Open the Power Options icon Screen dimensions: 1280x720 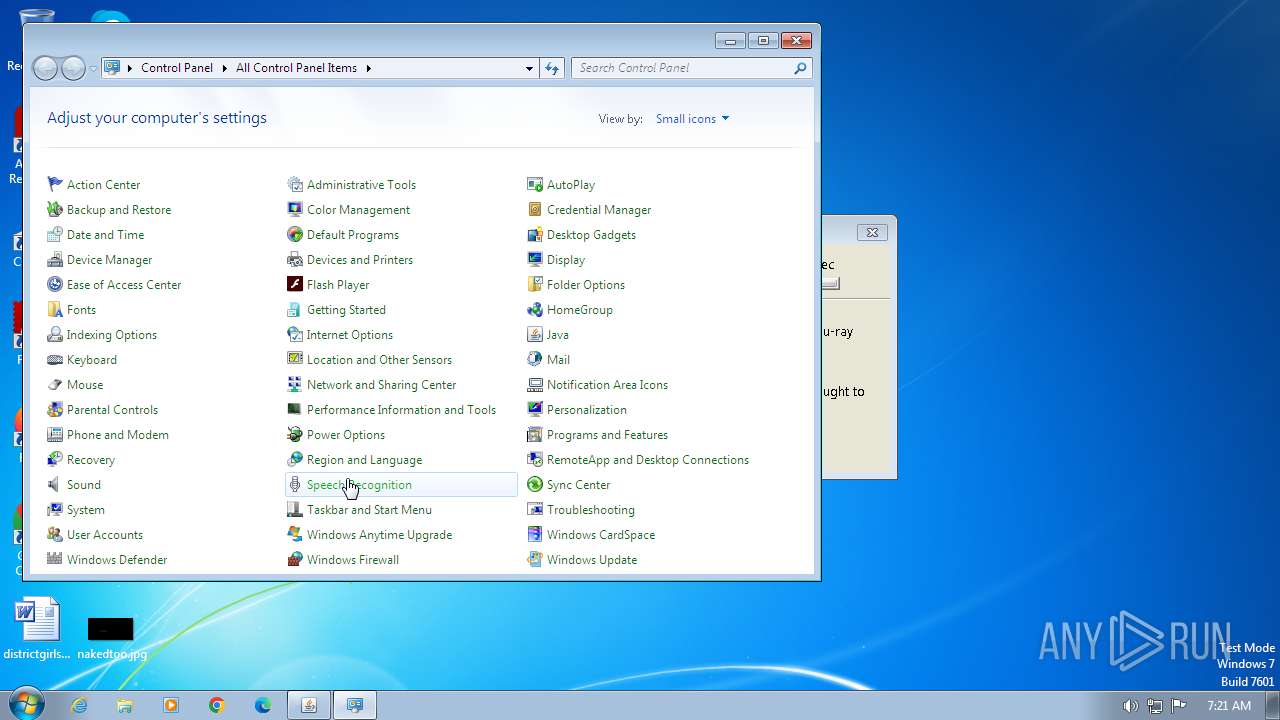point(295,434)
